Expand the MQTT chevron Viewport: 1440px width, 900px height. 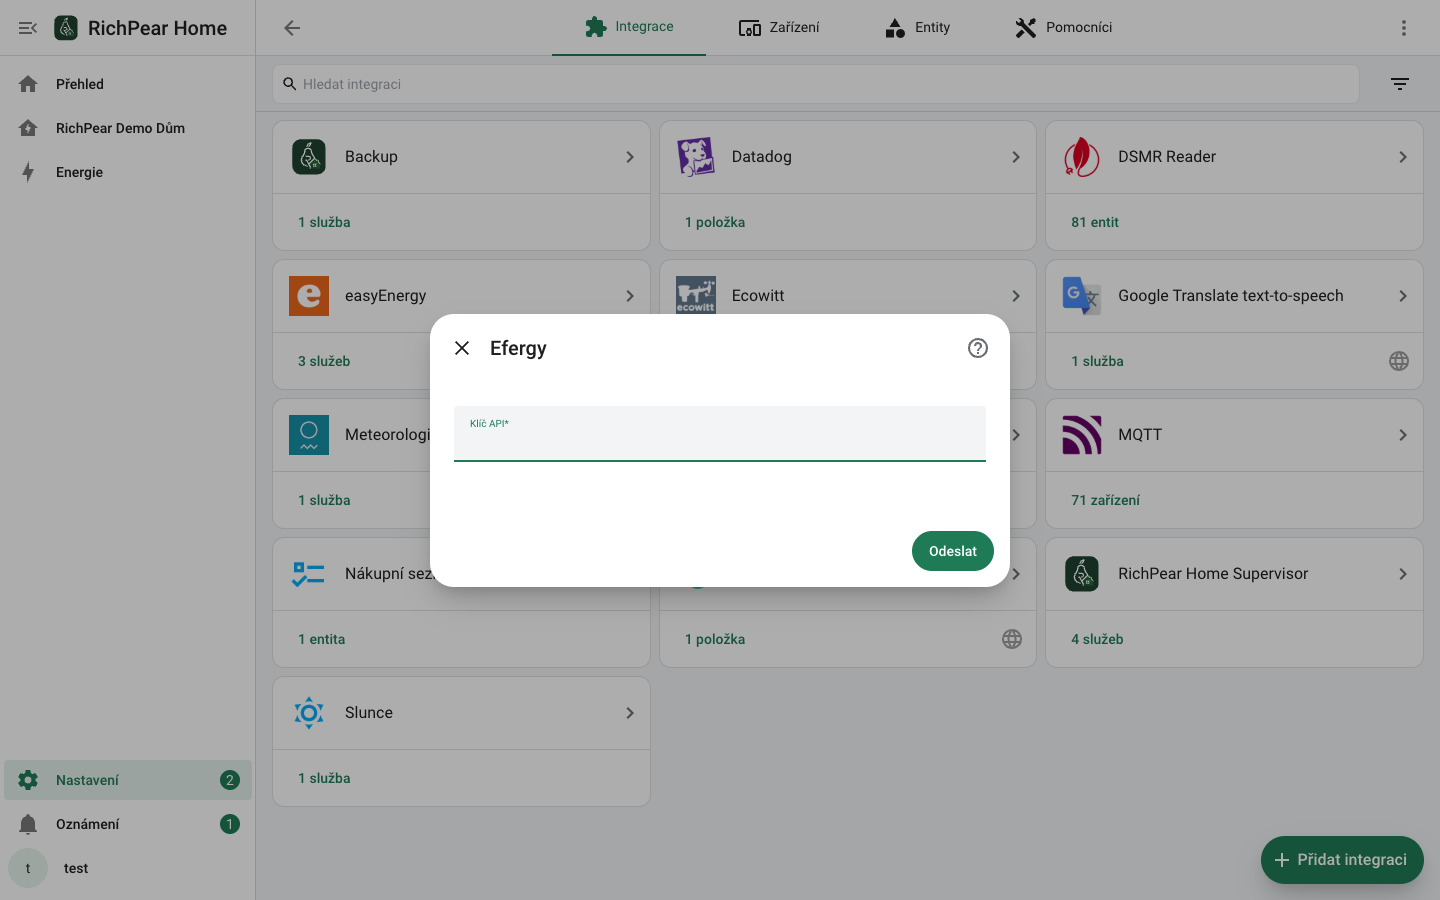1403,435
